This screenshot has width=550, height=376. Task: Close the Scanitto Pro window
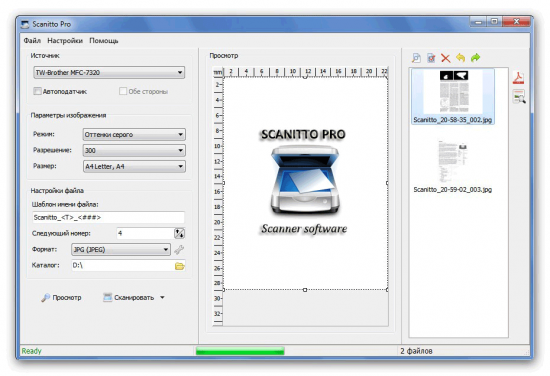click(x=516, y=22)
